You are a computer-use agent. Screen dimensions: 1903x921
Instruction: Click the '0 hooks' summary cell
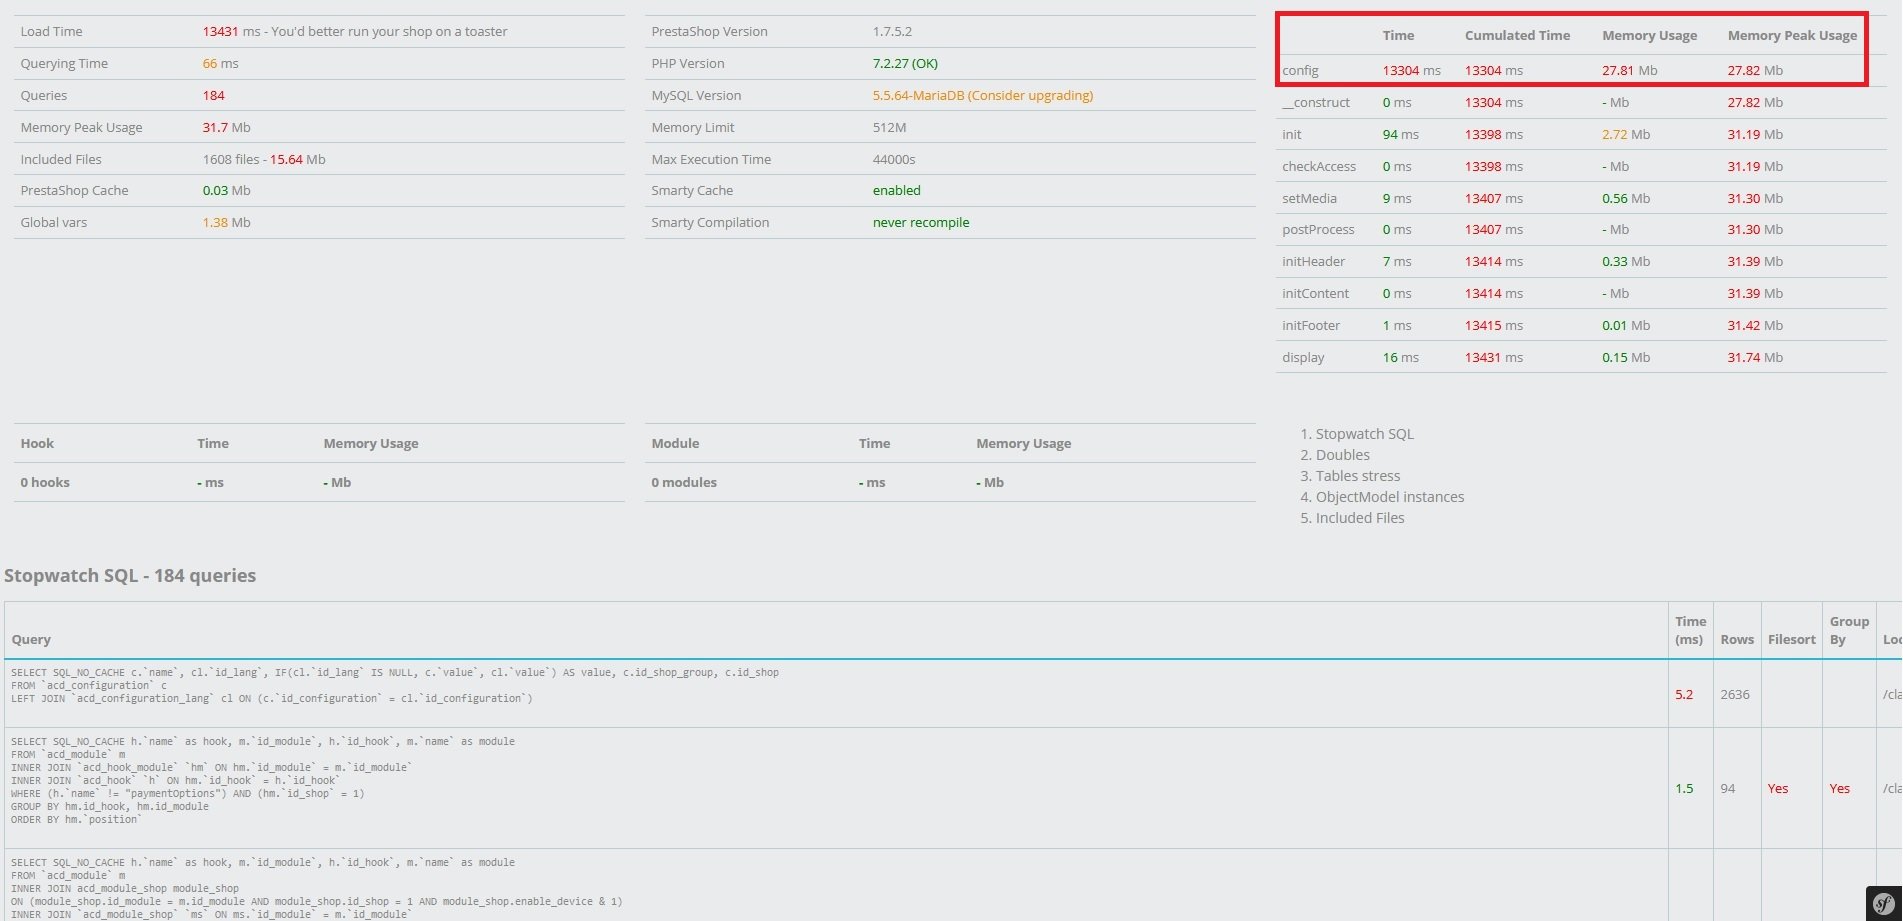point(45,482)
